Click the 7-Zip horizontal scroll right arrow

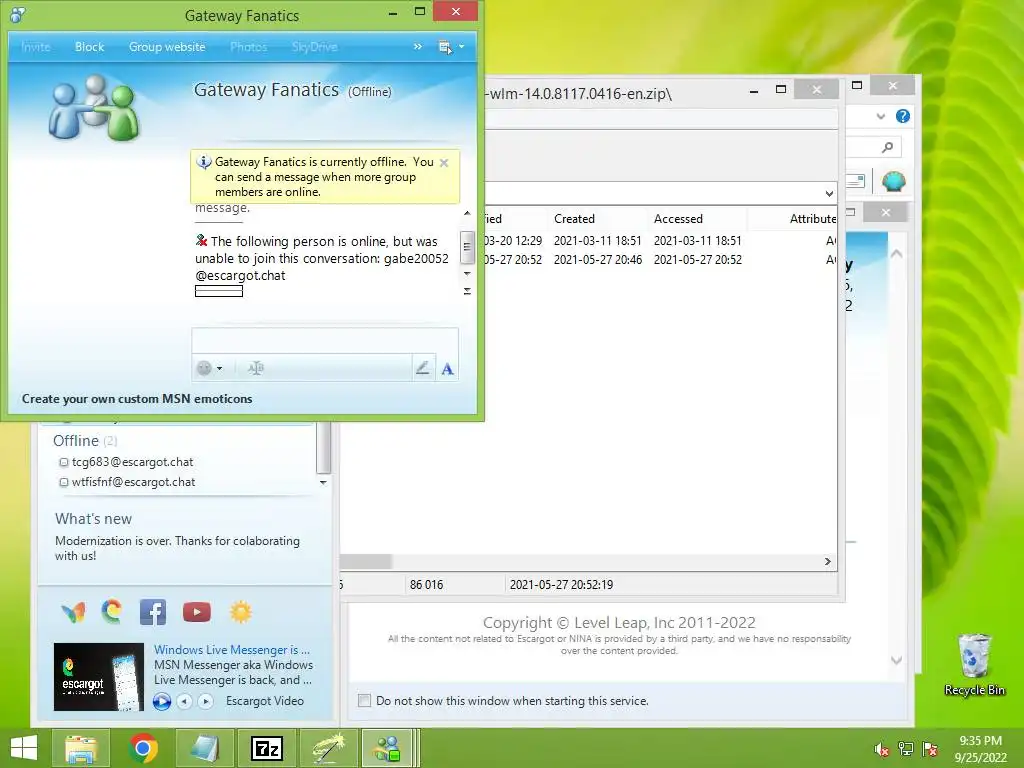point(828,562)
